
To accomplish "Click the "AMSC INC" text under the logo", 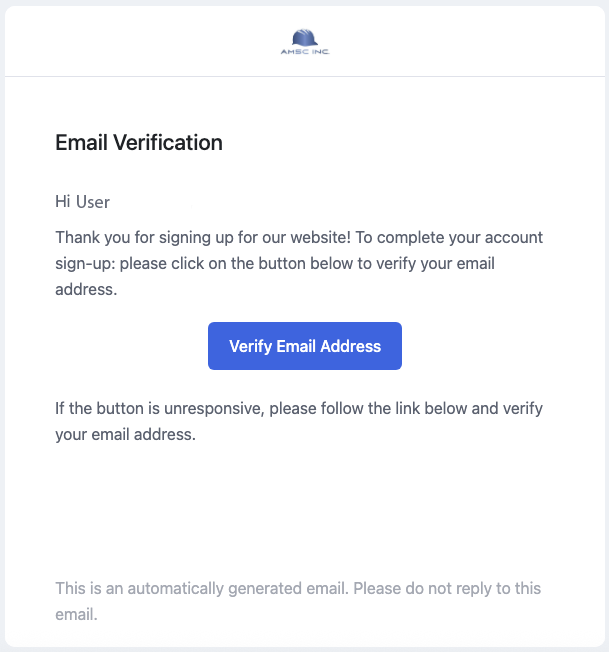I will 305,52.
